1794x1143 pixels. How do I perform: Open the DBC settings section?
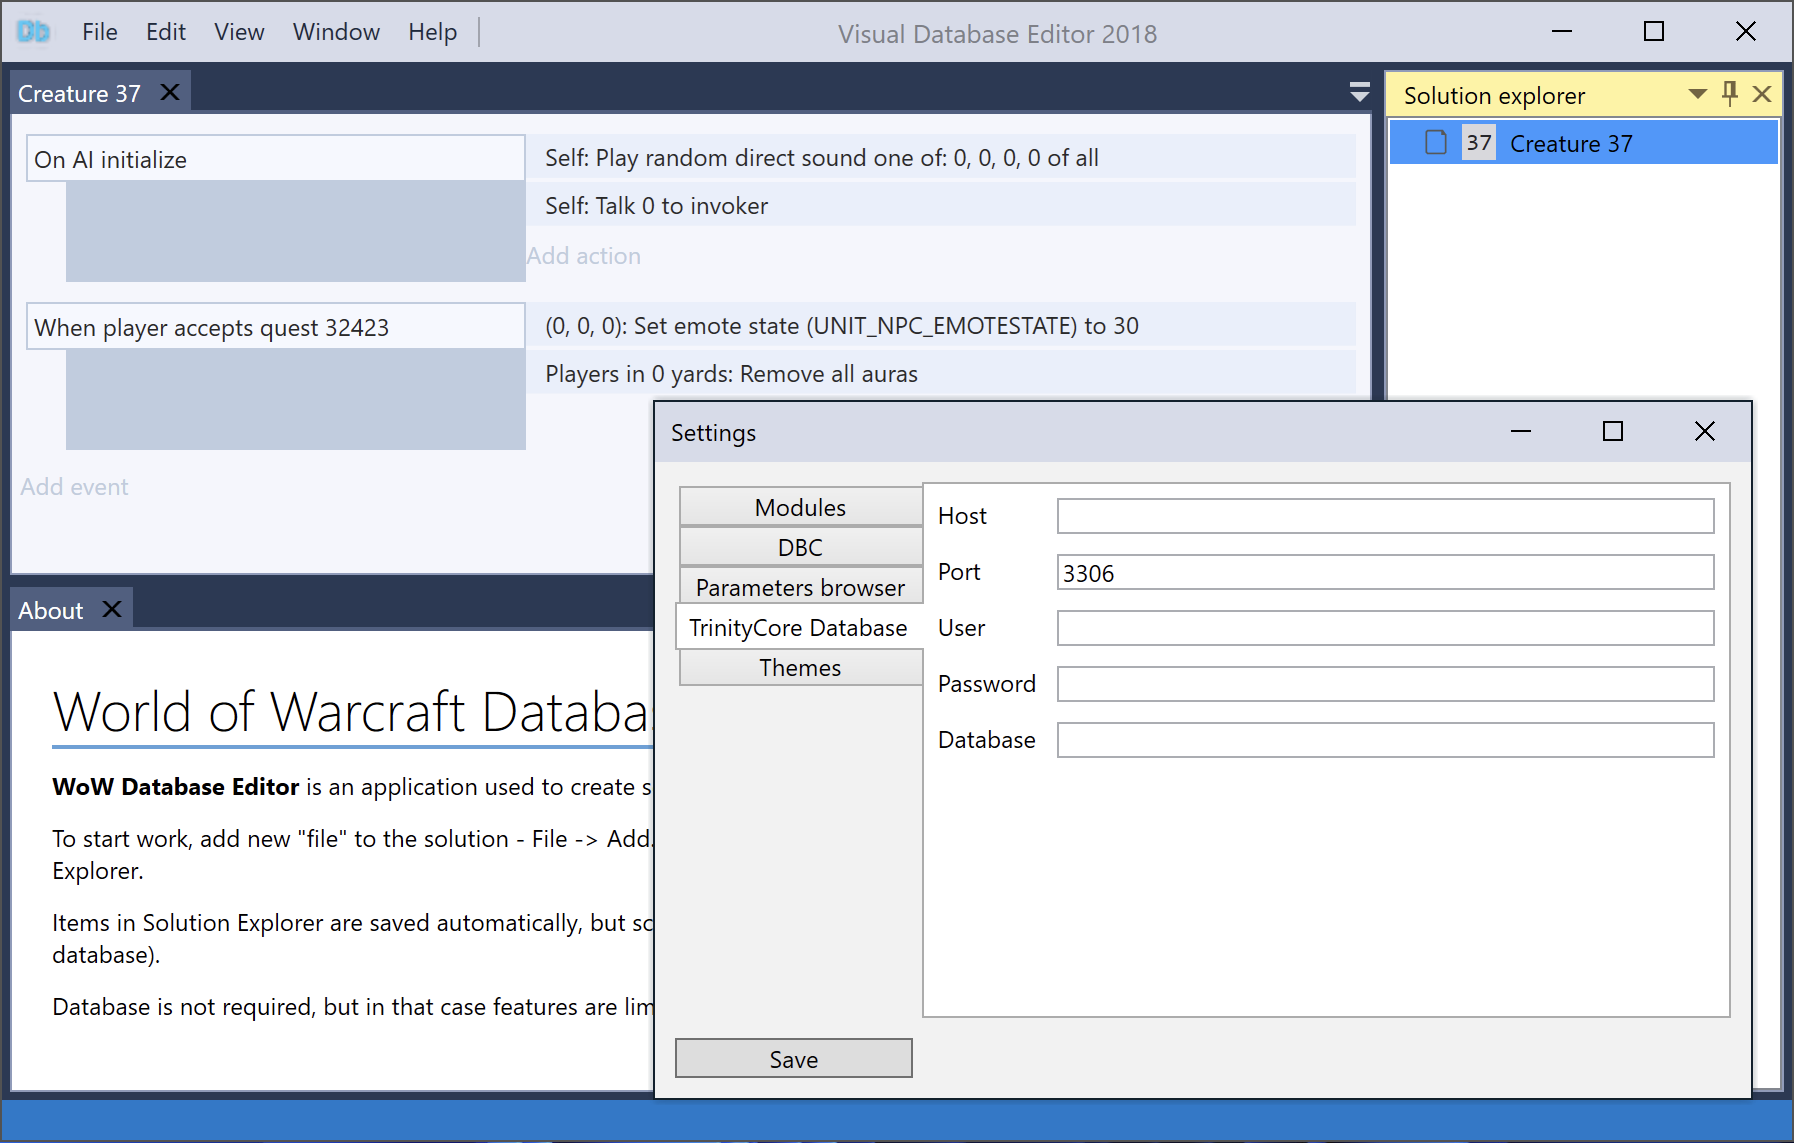pyautogui.click(x=799, y=547)
